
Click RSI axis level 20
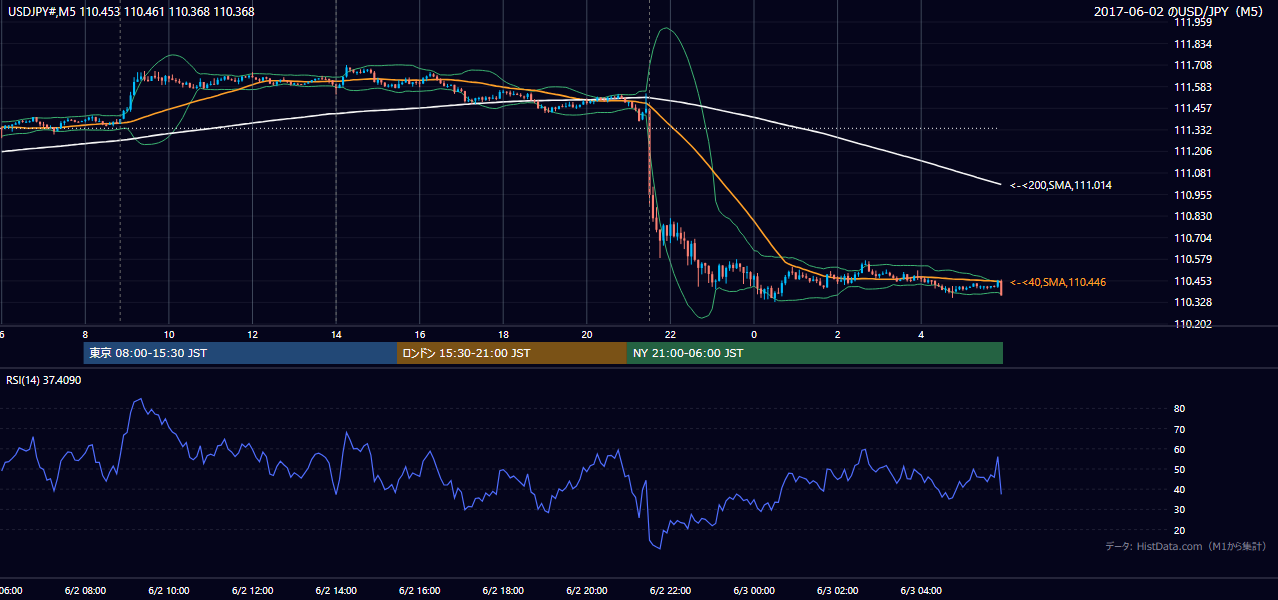[1180, 530]
